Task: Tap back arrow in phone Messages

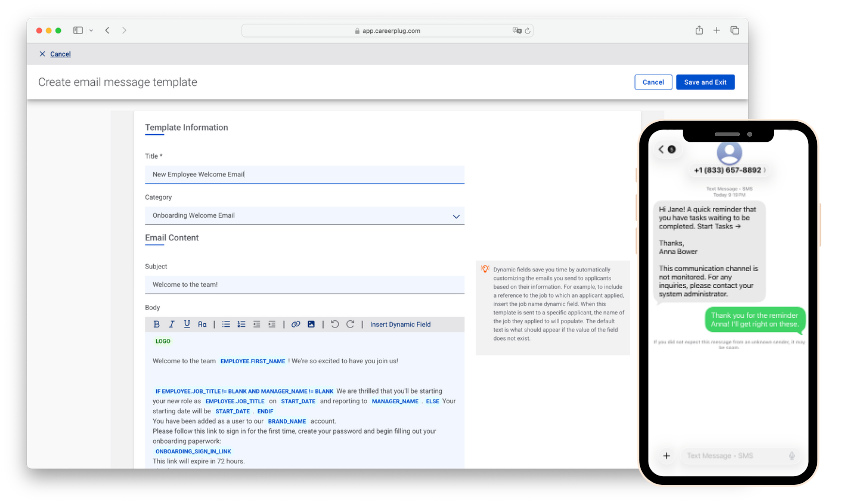Action: [x=661, y=149]
